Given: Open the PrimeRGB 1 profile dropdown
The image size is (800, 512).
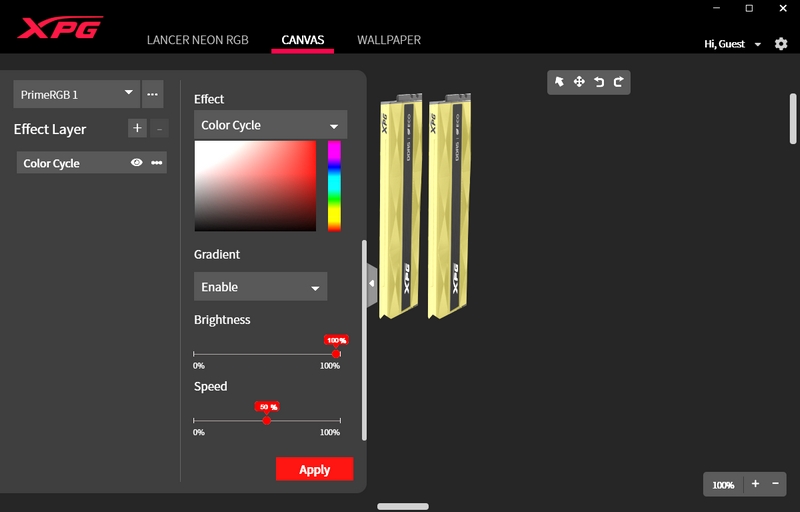Looking at the screenshot, I should click(76, 94).
